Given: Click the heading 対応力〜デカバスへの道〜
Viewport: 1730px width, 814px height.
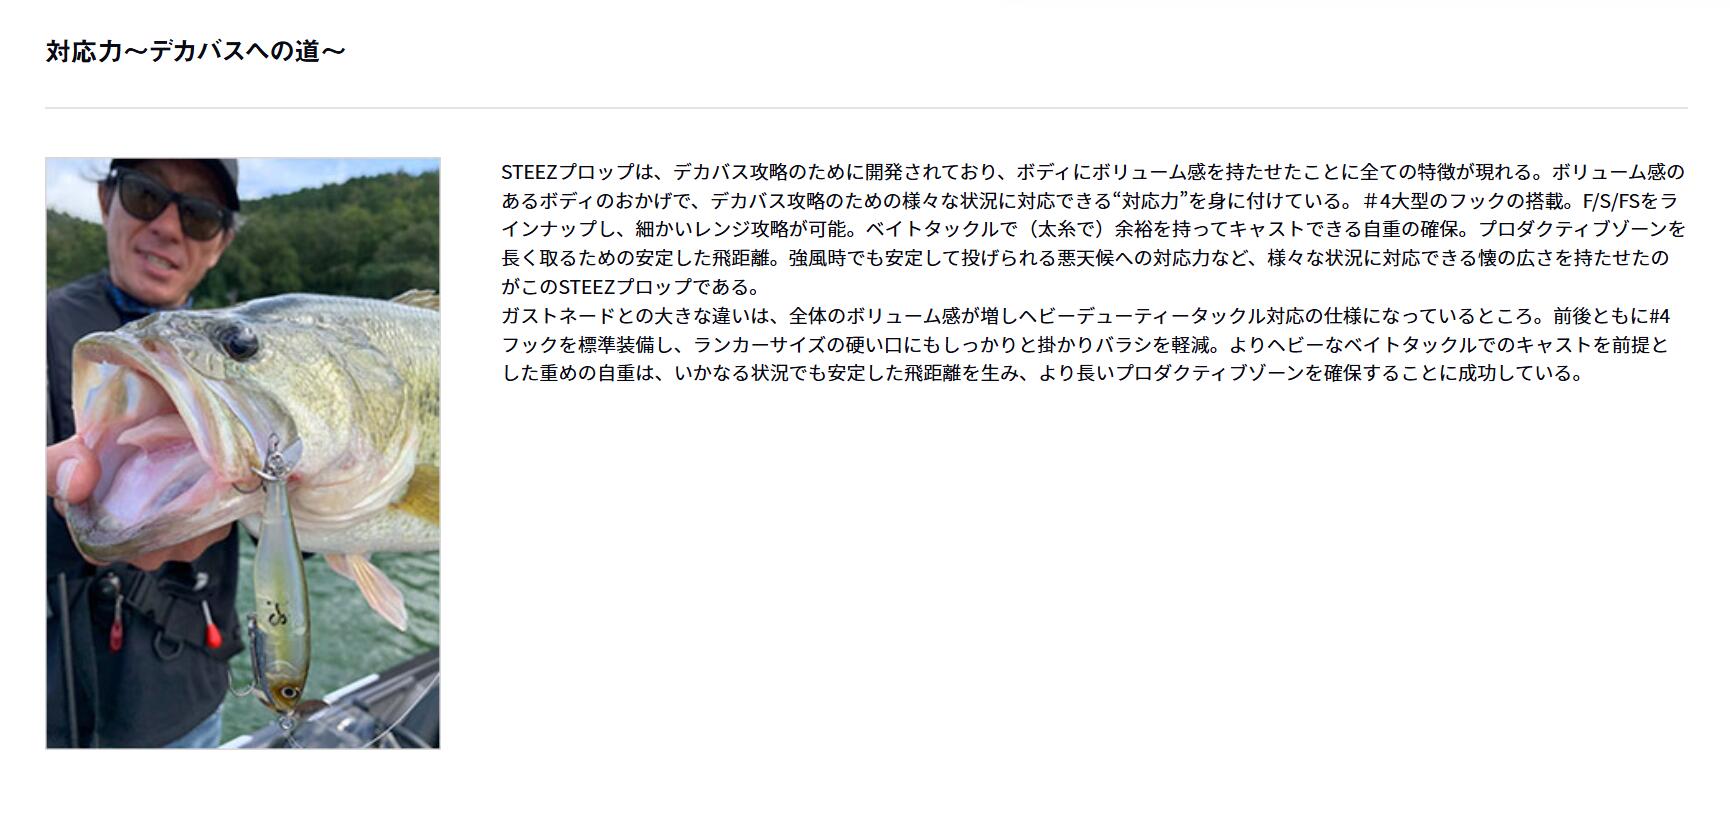Looking at the screenshot, I should coord(195,51).
